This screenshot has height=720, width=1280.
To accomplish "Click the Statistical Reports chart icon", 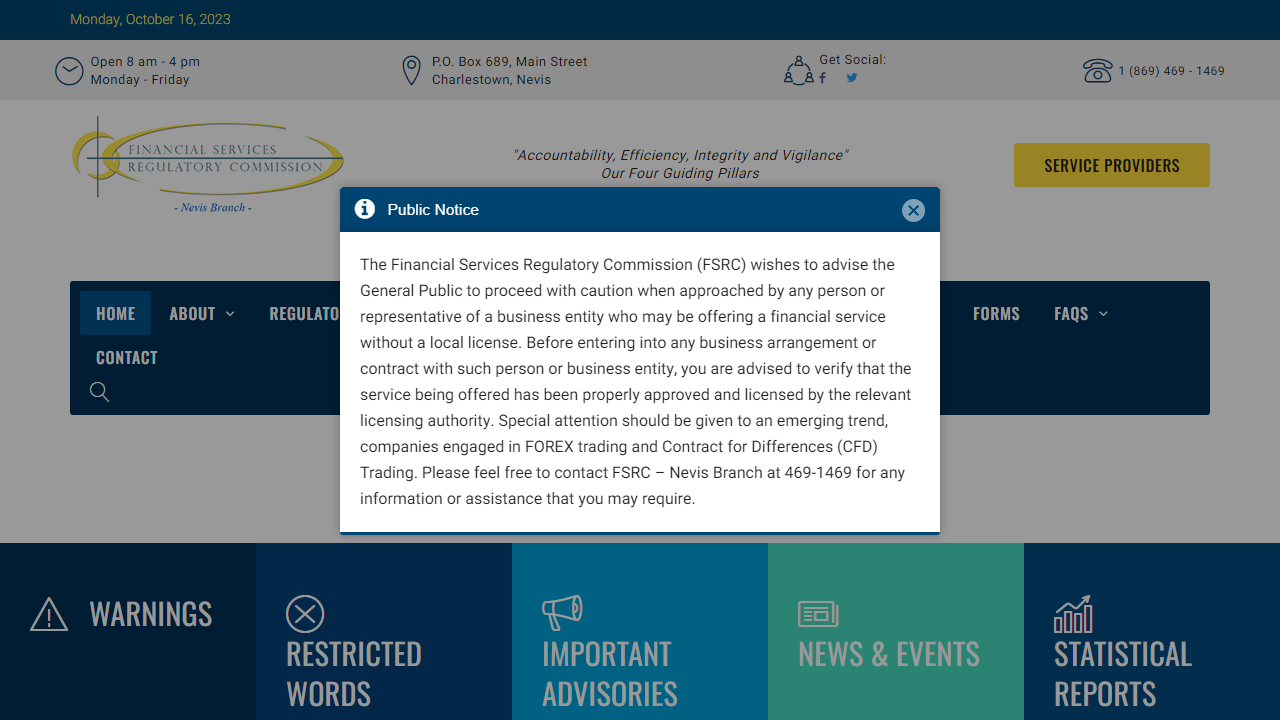I will (1073, 614).
